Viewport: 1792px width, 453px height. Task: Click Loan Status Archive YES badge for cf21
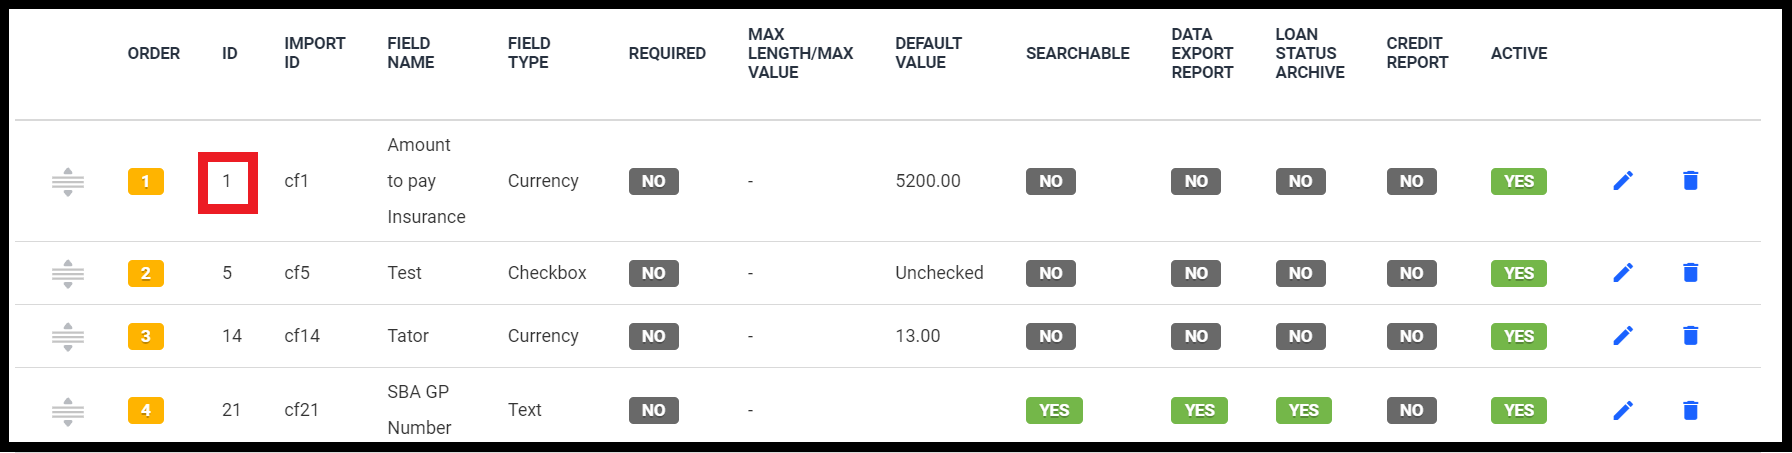1303,410
